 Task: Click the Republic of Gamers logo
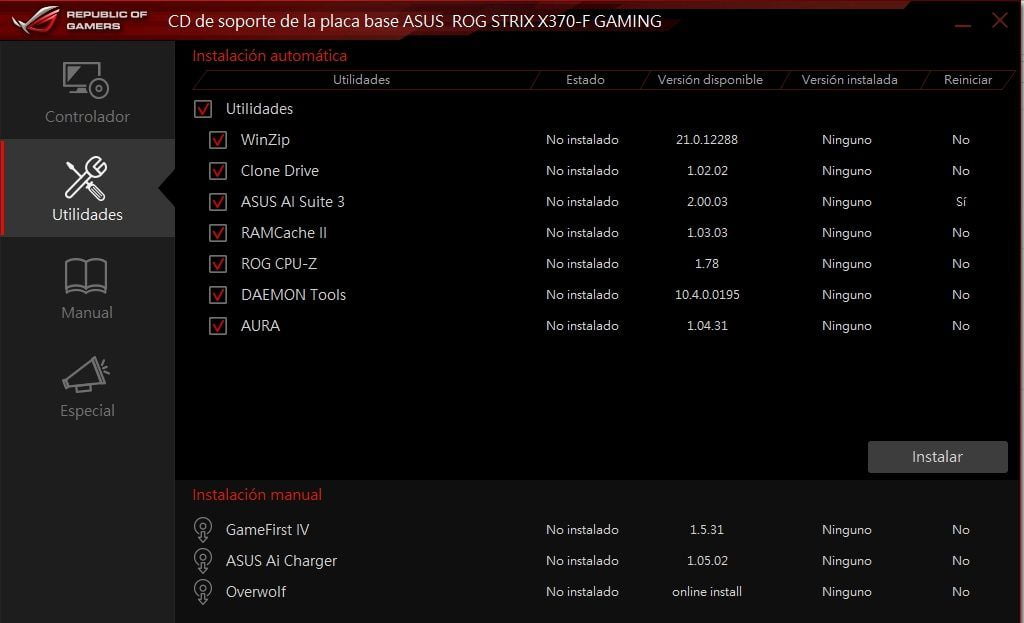pos(79,20)
